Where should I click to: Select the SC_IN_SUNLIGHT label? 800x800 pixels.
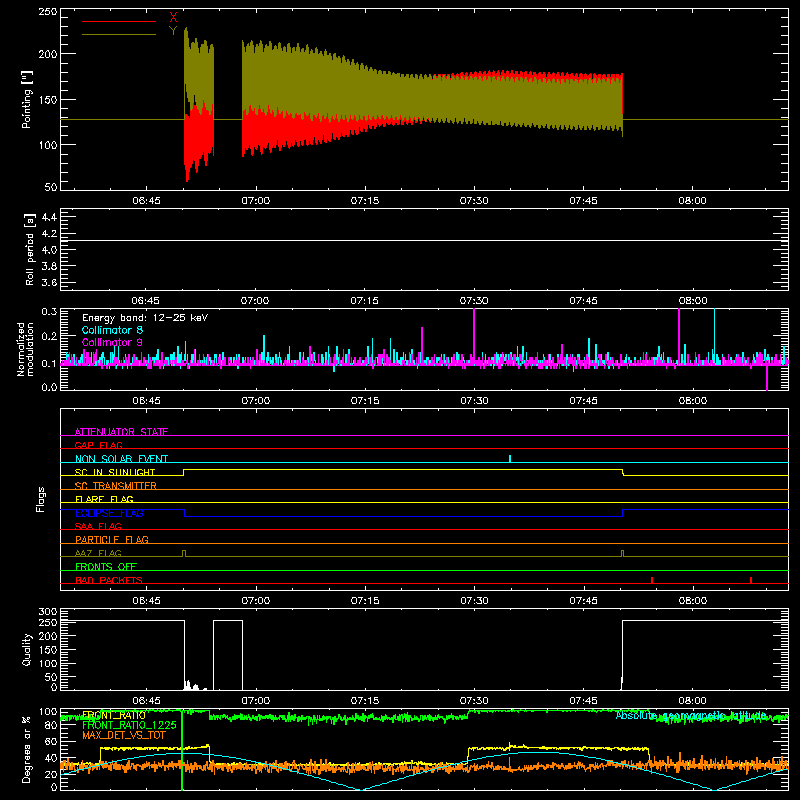(x=115, y=472)
